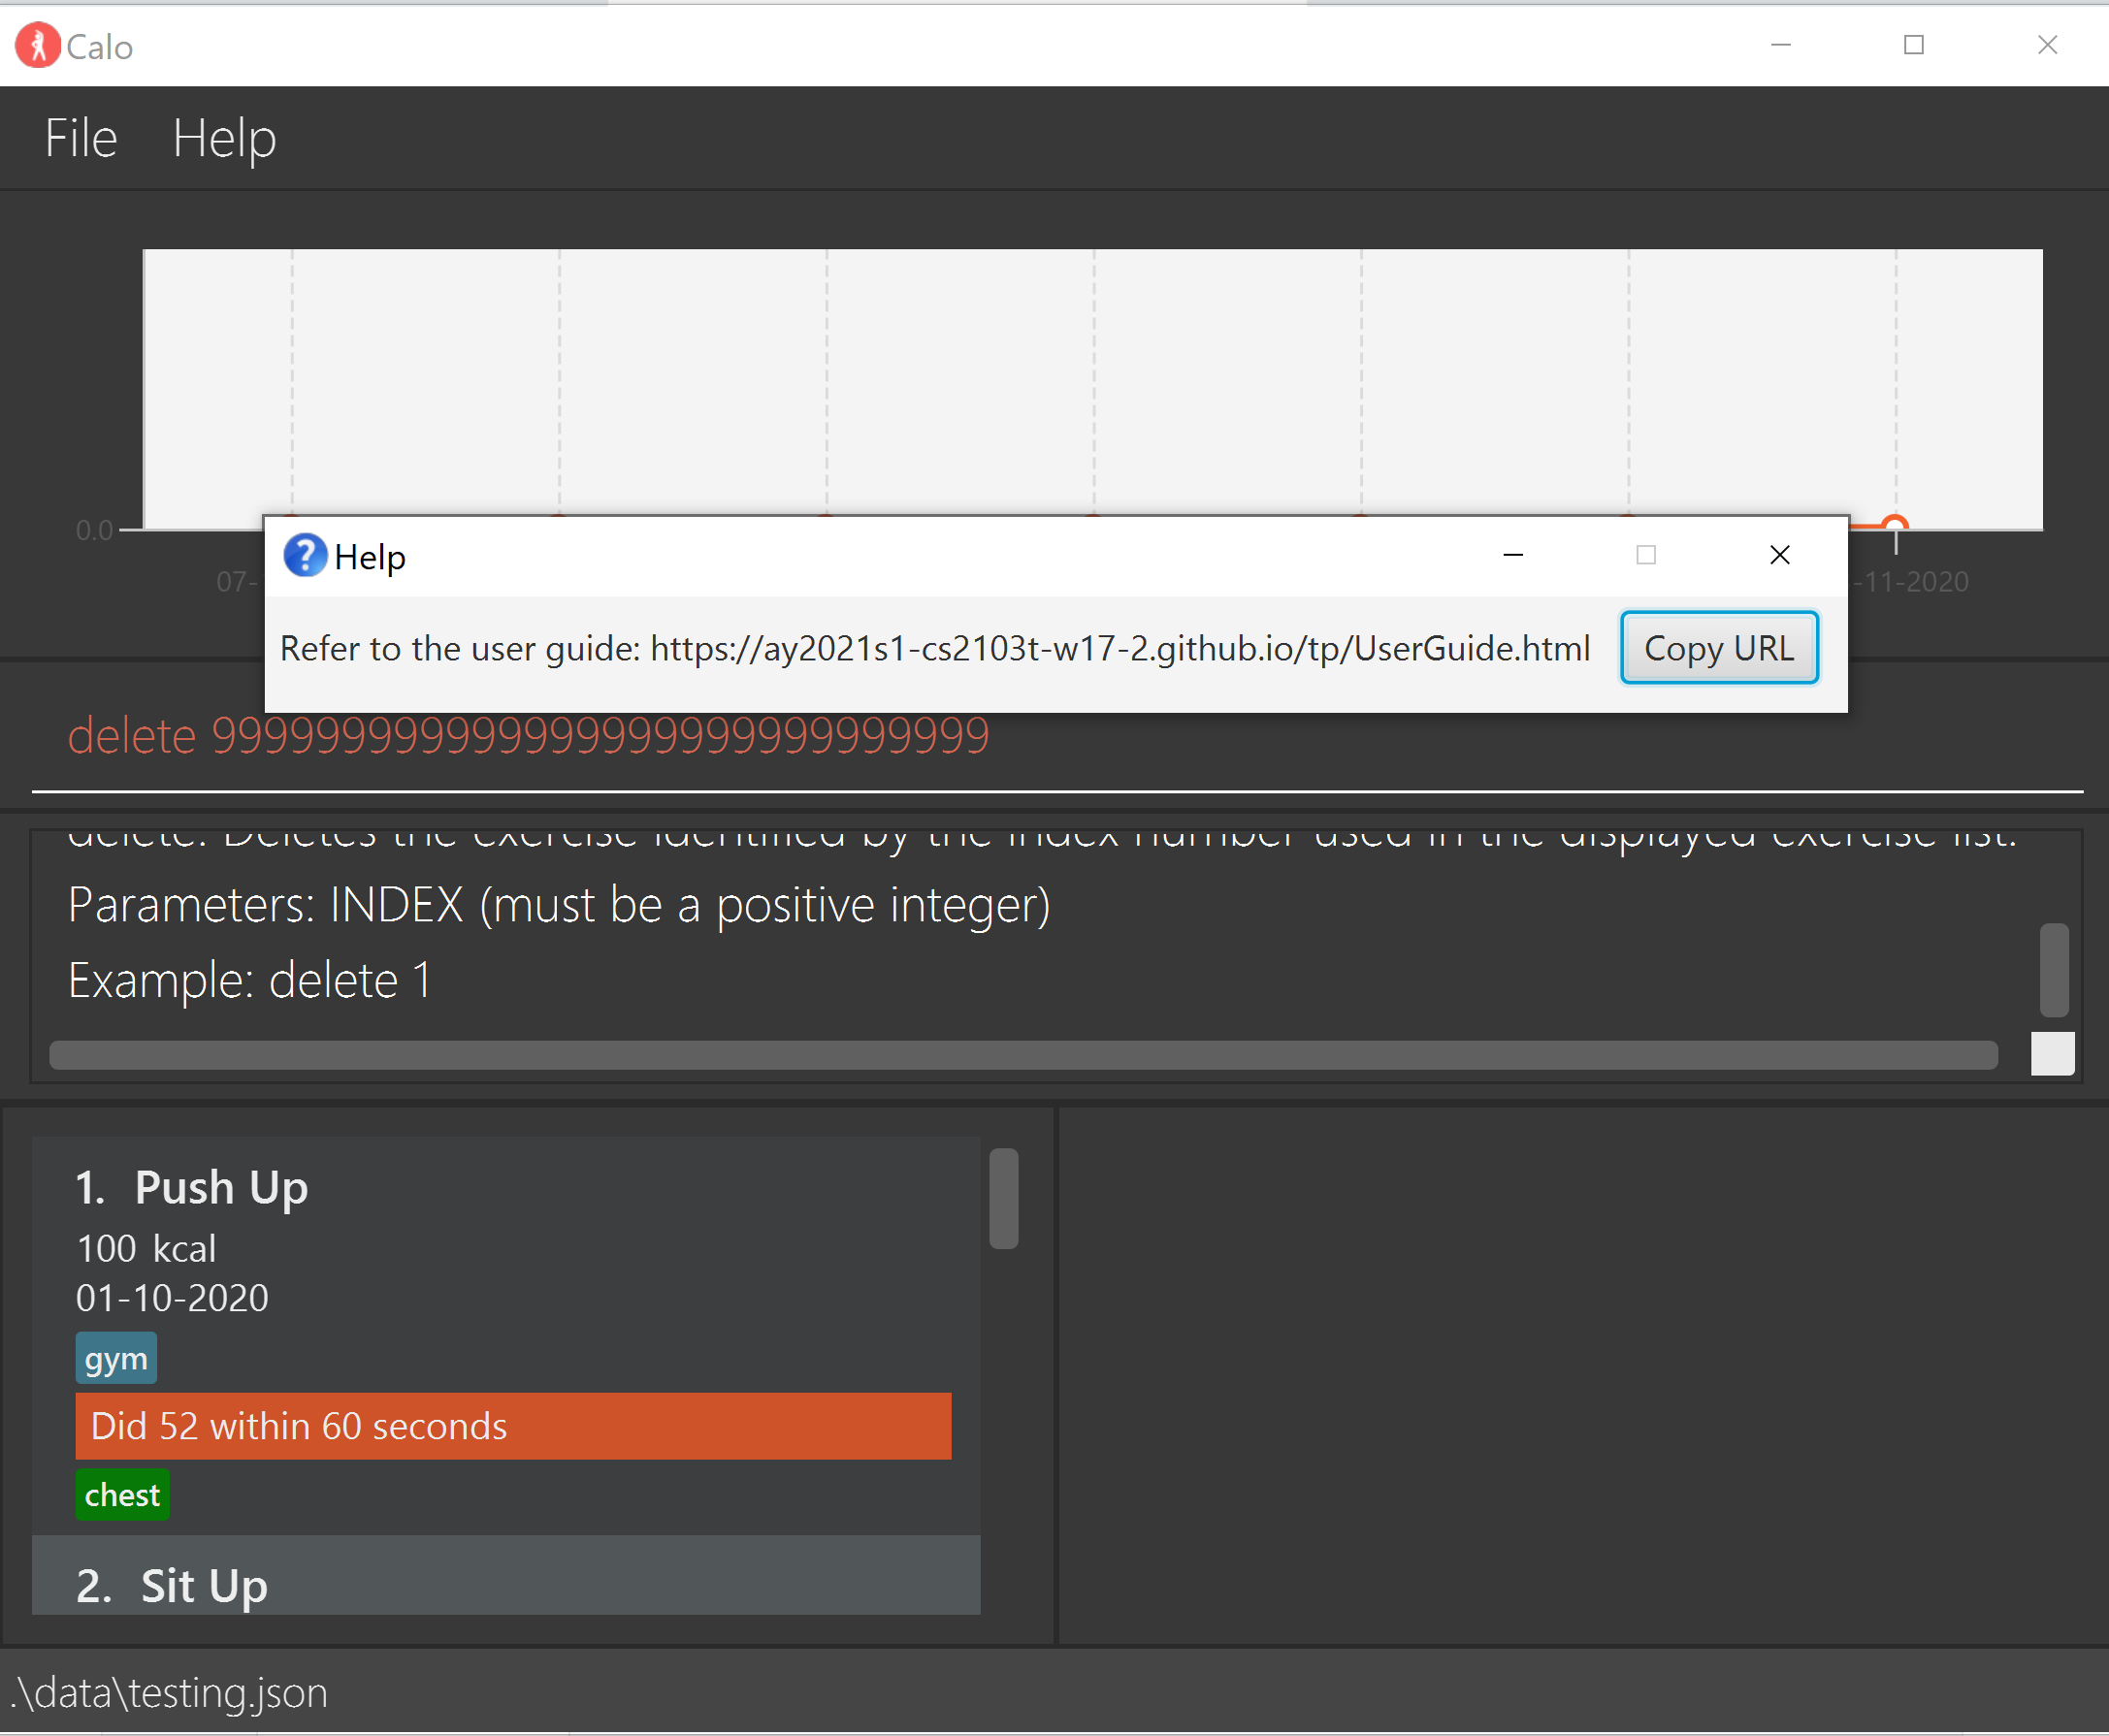Minimize the Help dialog window
Image resolution: width=2109 pixels, height=1736 pixels.
[1512, 555]
